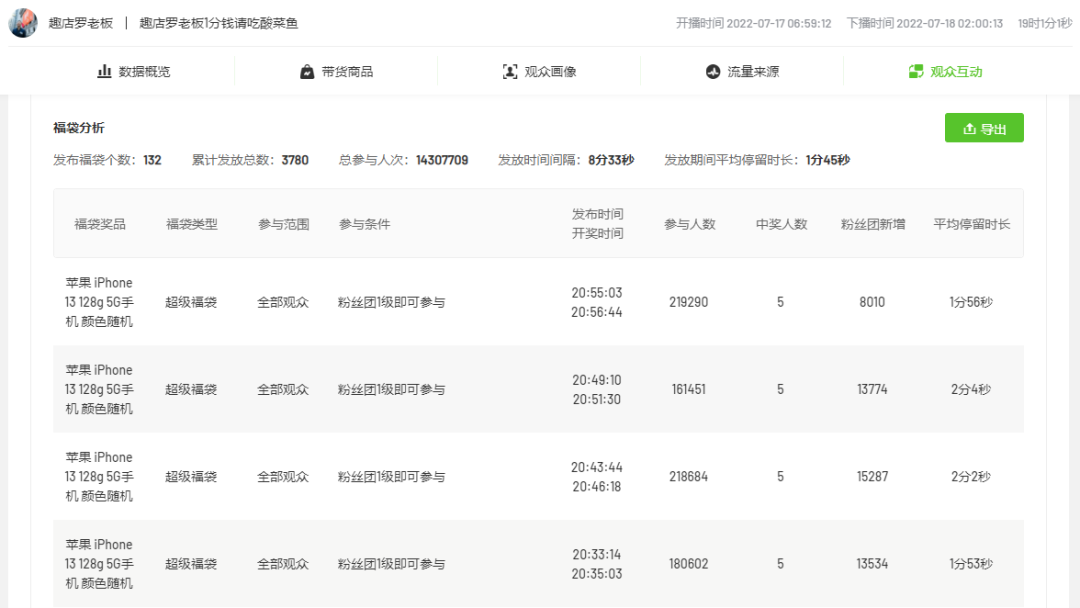The width and height of the screenshot is (1080, 608).
Task: Click 发布福袋个数 value 132
Action: coord(152,160)
